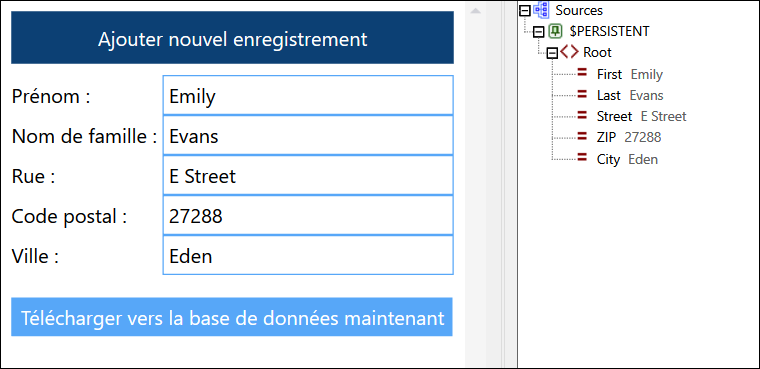Collapse the Sources tree node

[x=525, y=11]
